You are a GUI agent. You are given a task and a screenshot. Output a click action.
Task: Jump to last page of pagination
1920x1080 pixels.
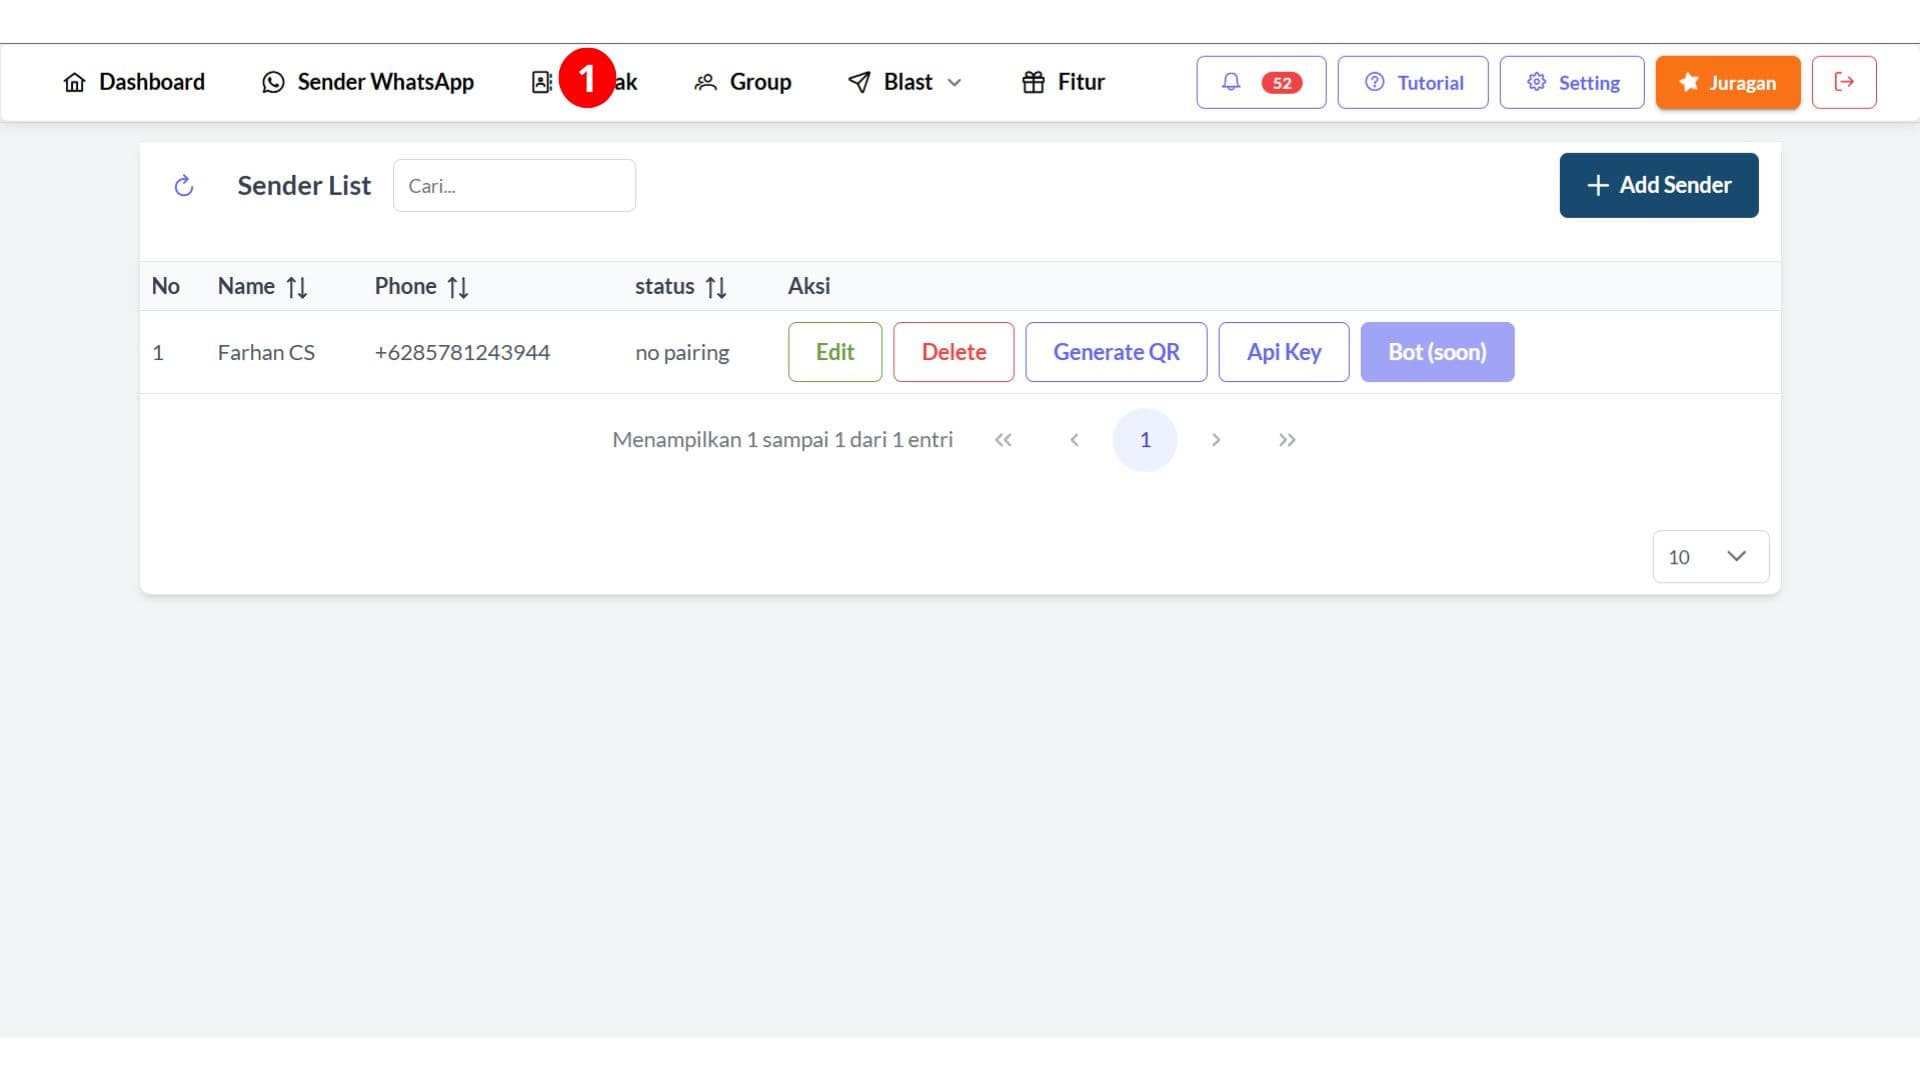pyautogui.click(x=1287, y=440)
